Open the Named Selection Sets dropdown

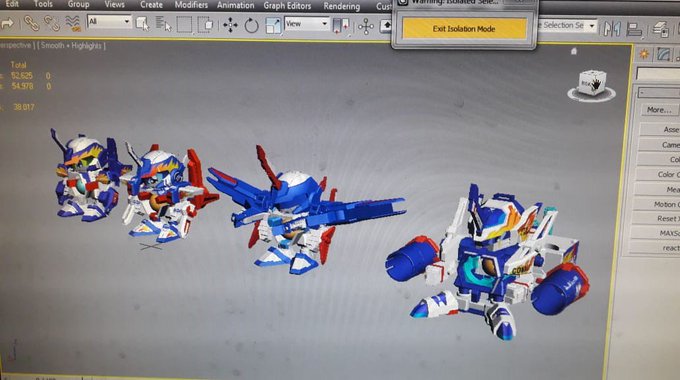[x=568, y=26]
